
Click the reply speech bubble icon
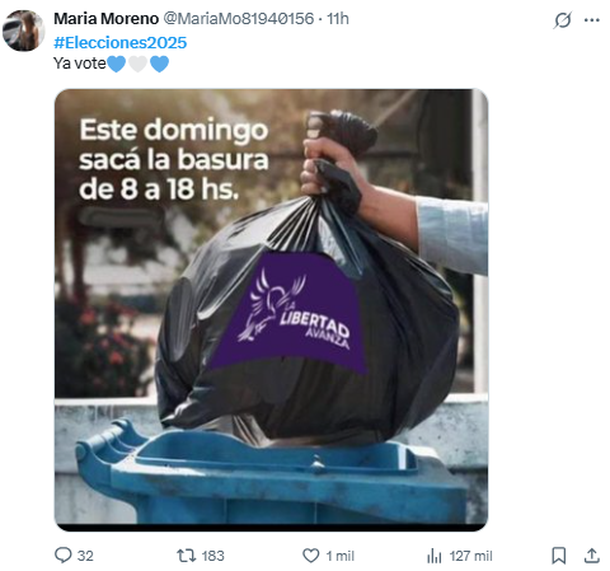click(63, 555)
